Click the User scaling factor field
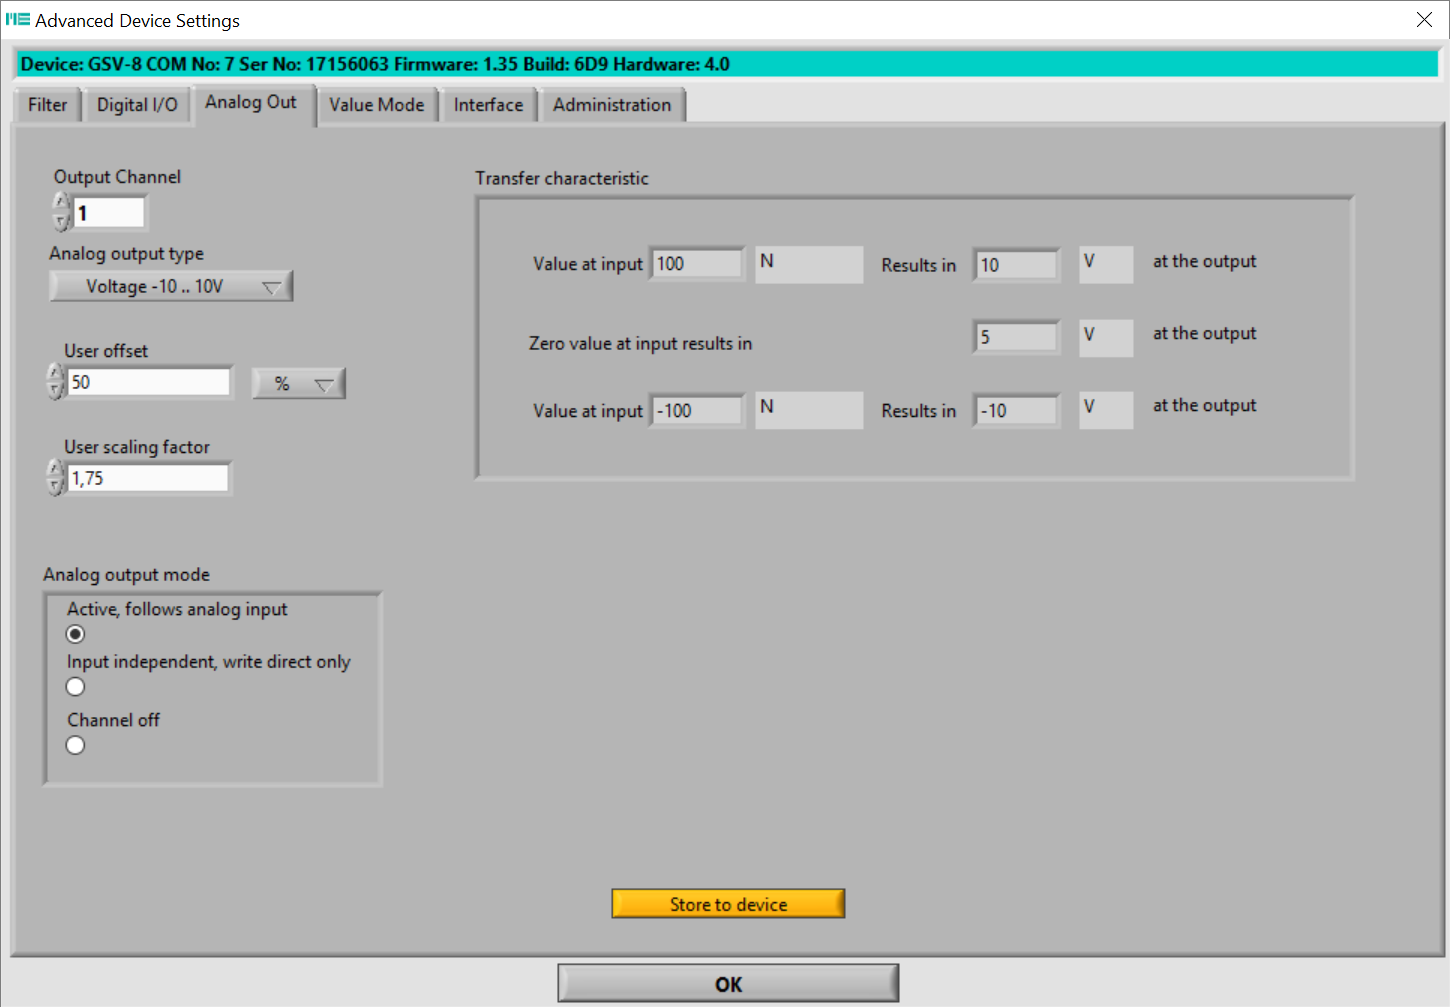The height and width of the screenshot is (1007, 1450). point(148,479)
